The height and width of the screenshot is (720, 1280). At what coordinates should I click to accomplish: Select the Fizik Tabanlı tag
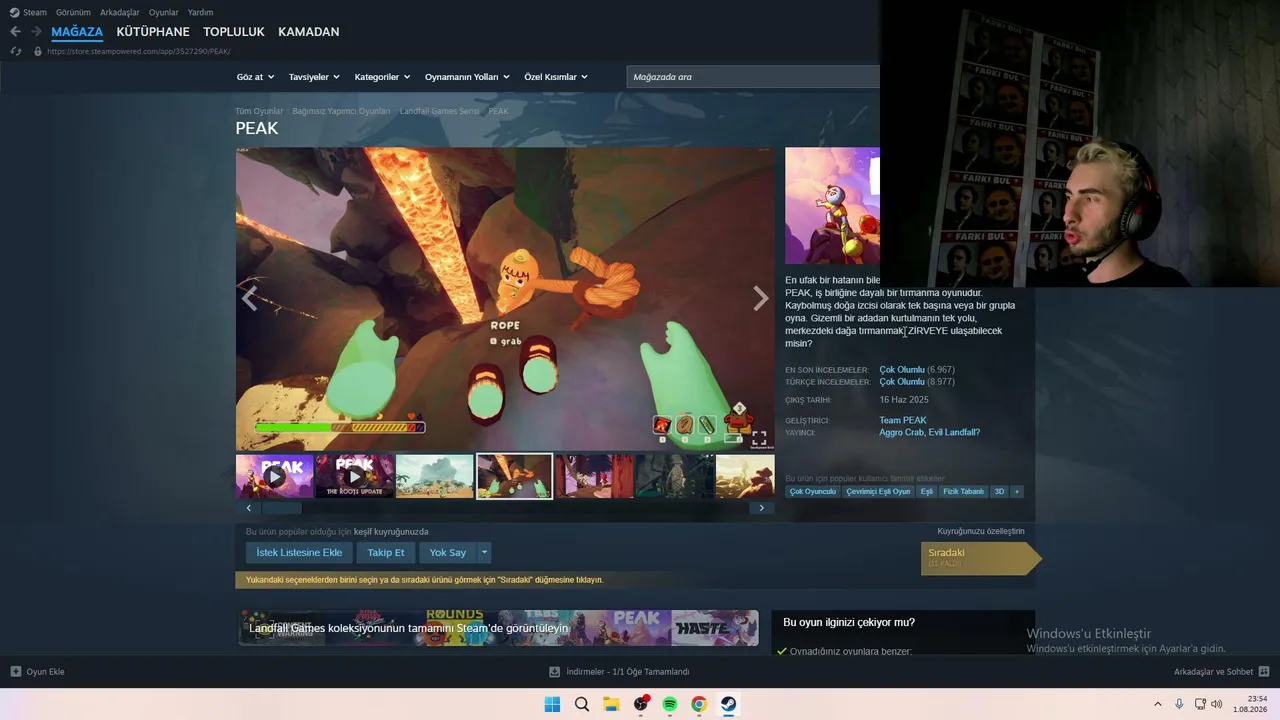click(x=964, y=492)
